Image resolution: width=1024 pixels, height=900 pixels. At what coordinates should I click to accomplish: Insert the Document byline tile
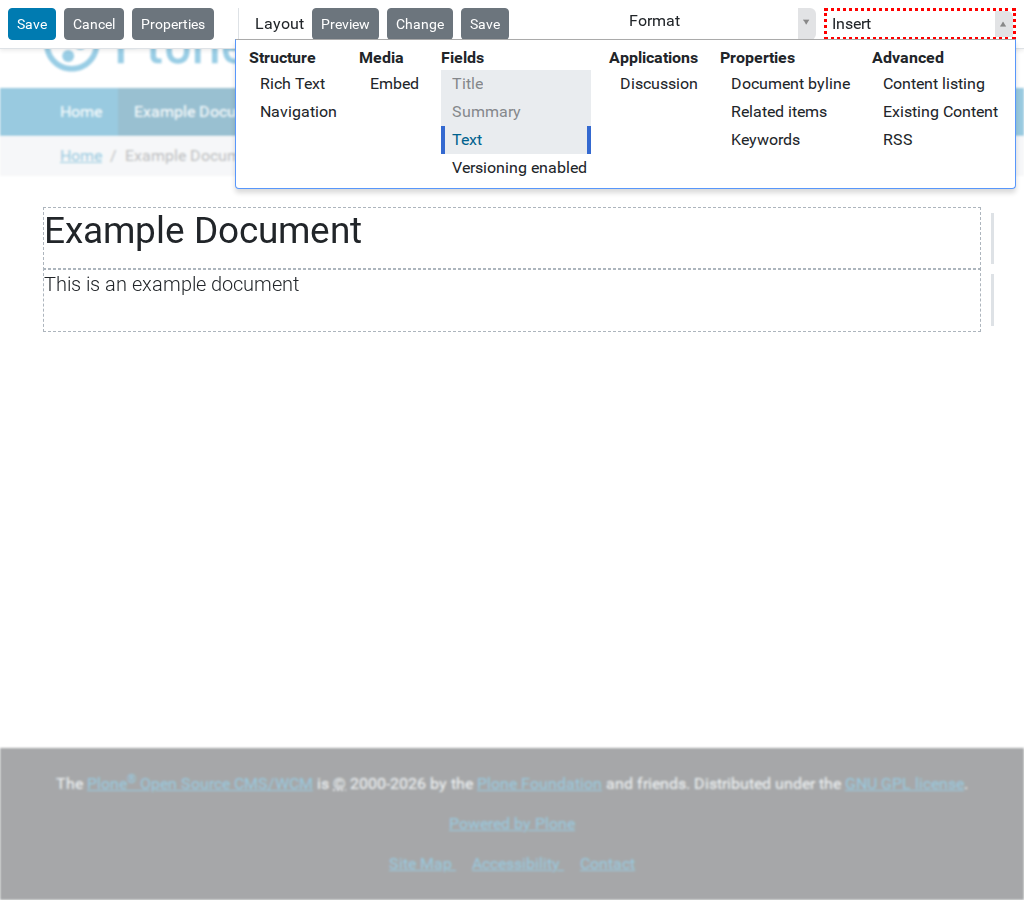tap(790, 84)
